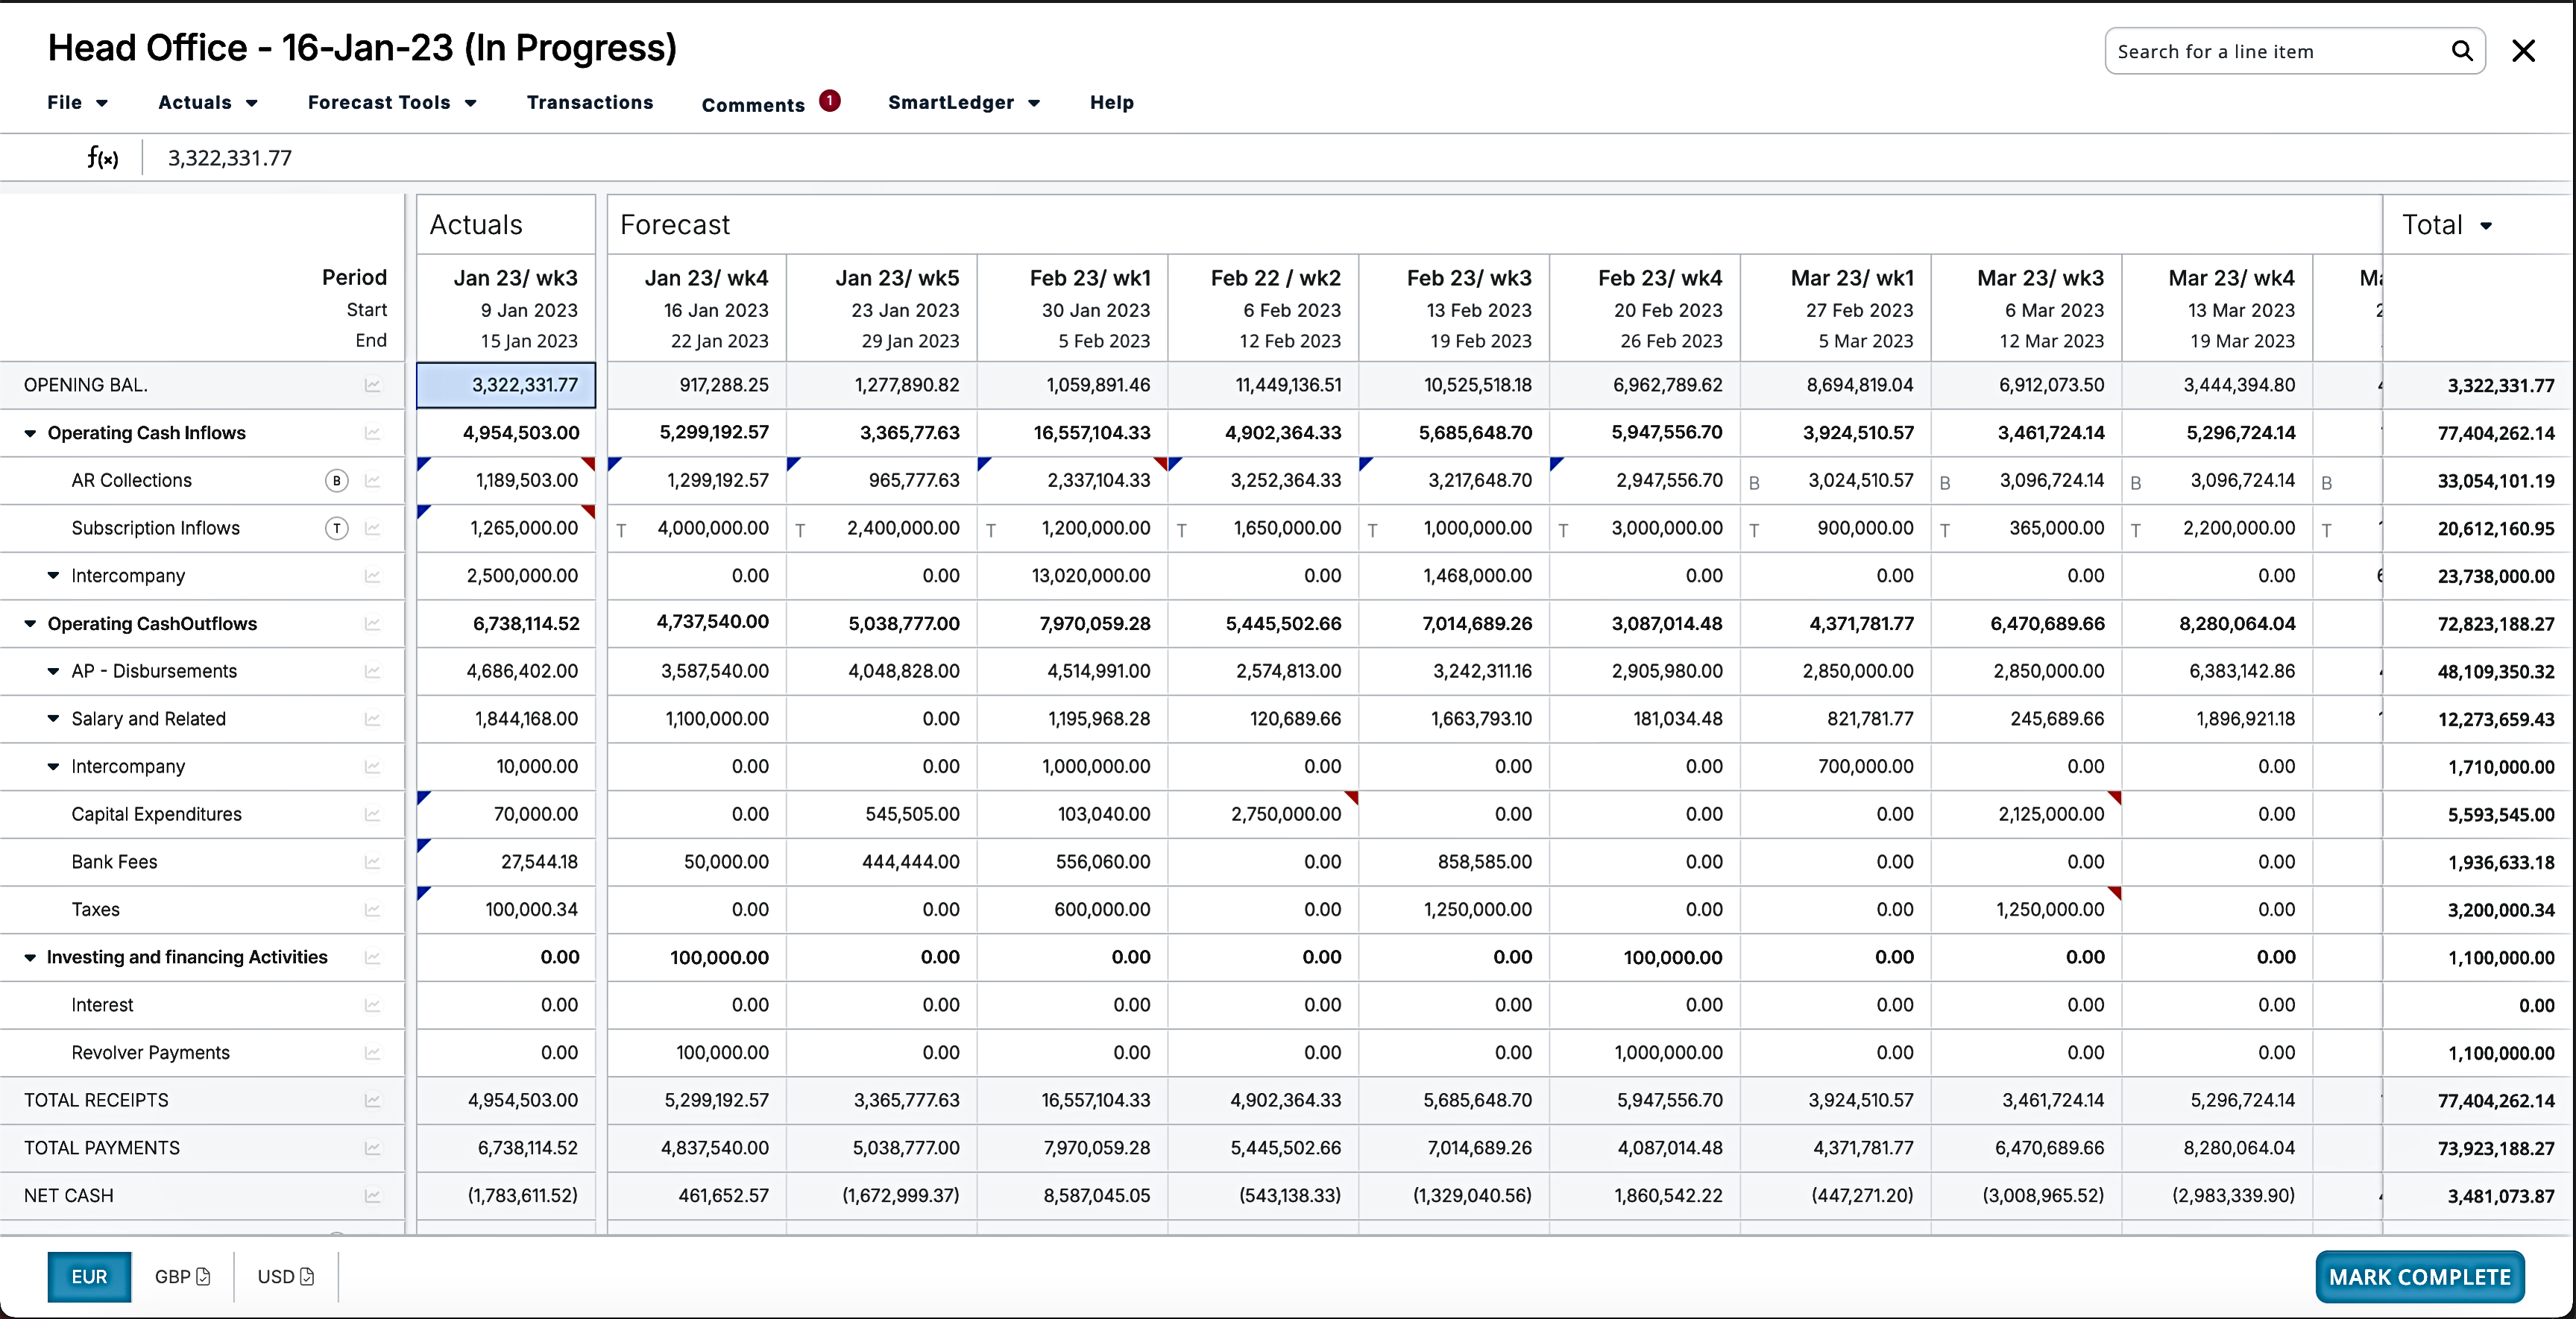Switch currency to EUR
The height and width of the screenshot is (1319, 2576).
point(89,1277)
